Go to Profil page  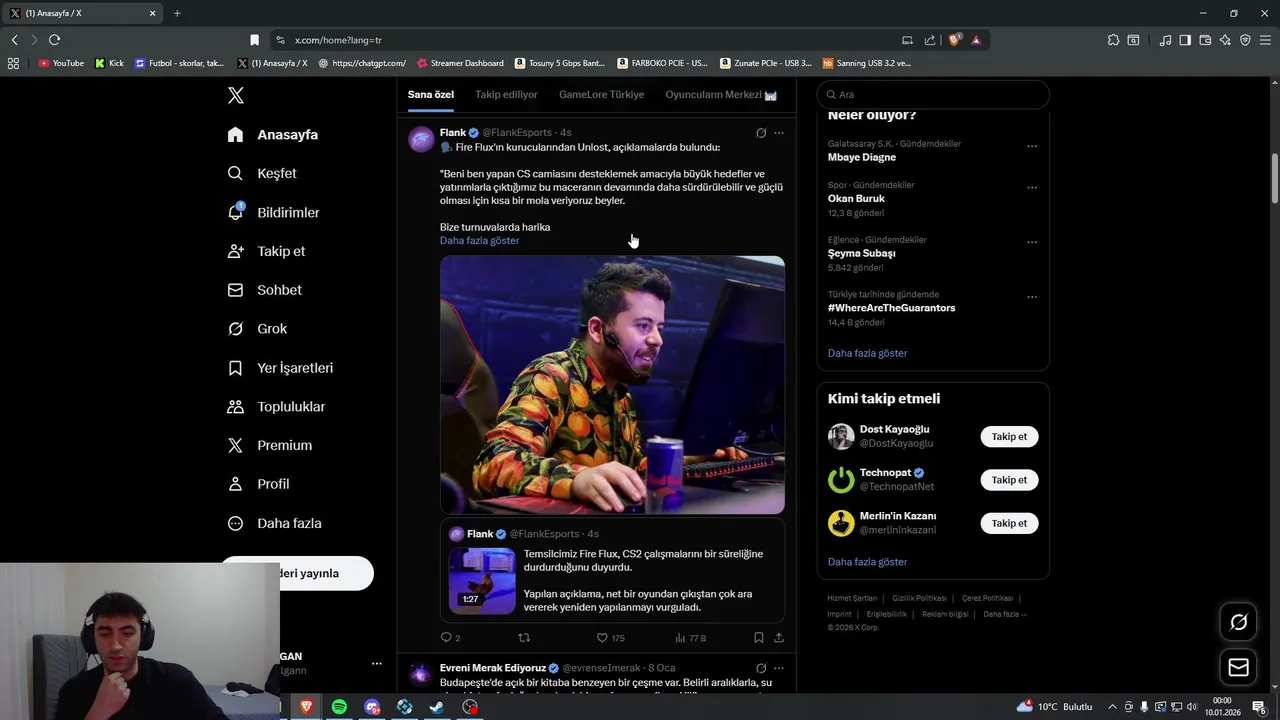pos(258,484)
